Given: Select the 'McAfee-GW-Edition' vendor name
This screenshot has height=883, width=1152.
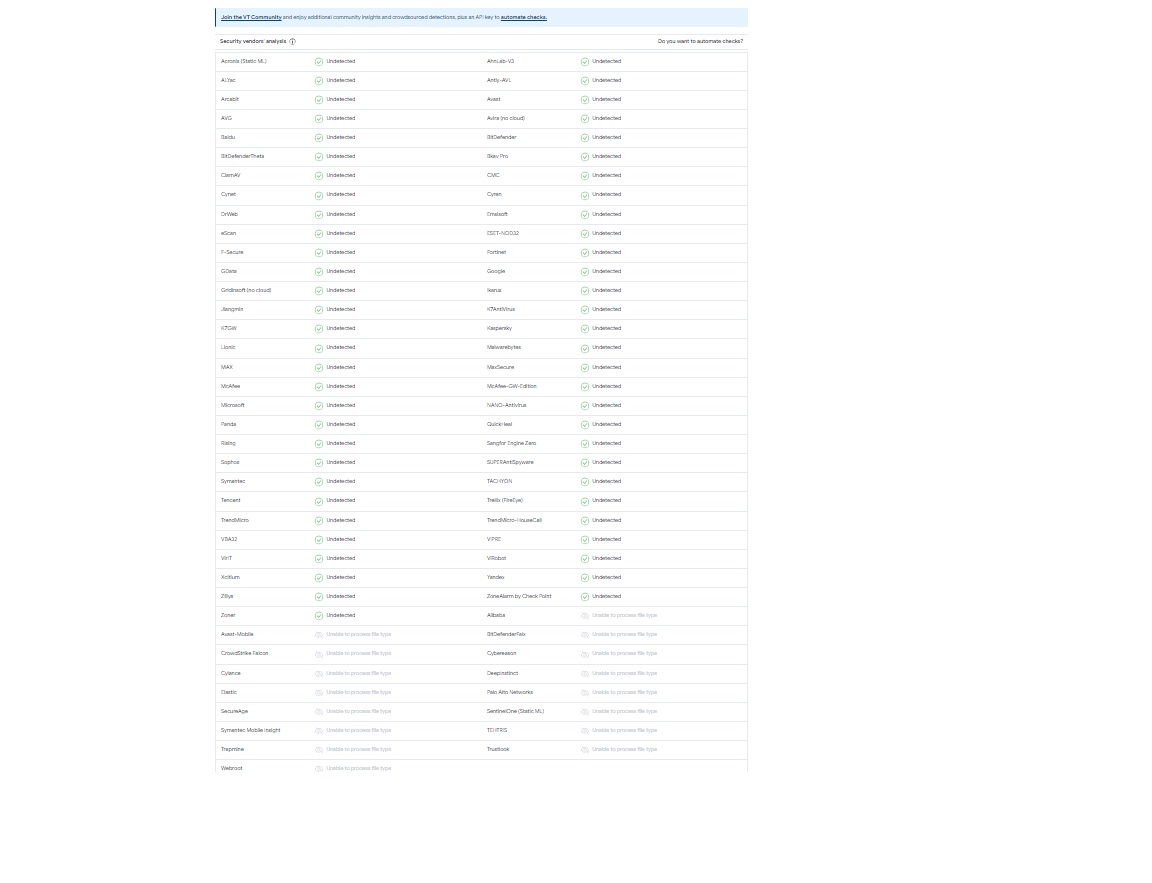Looking at the screenshot, I should tap(511, 386).
